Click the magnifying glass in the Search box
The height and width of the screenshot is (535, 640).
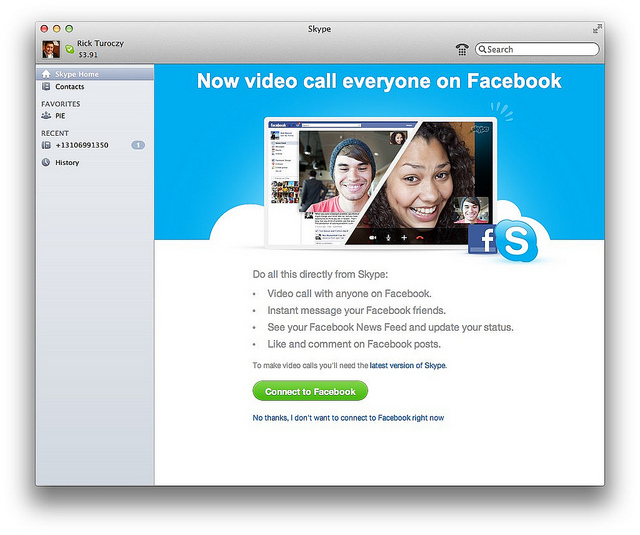click(x=482, y=49)
